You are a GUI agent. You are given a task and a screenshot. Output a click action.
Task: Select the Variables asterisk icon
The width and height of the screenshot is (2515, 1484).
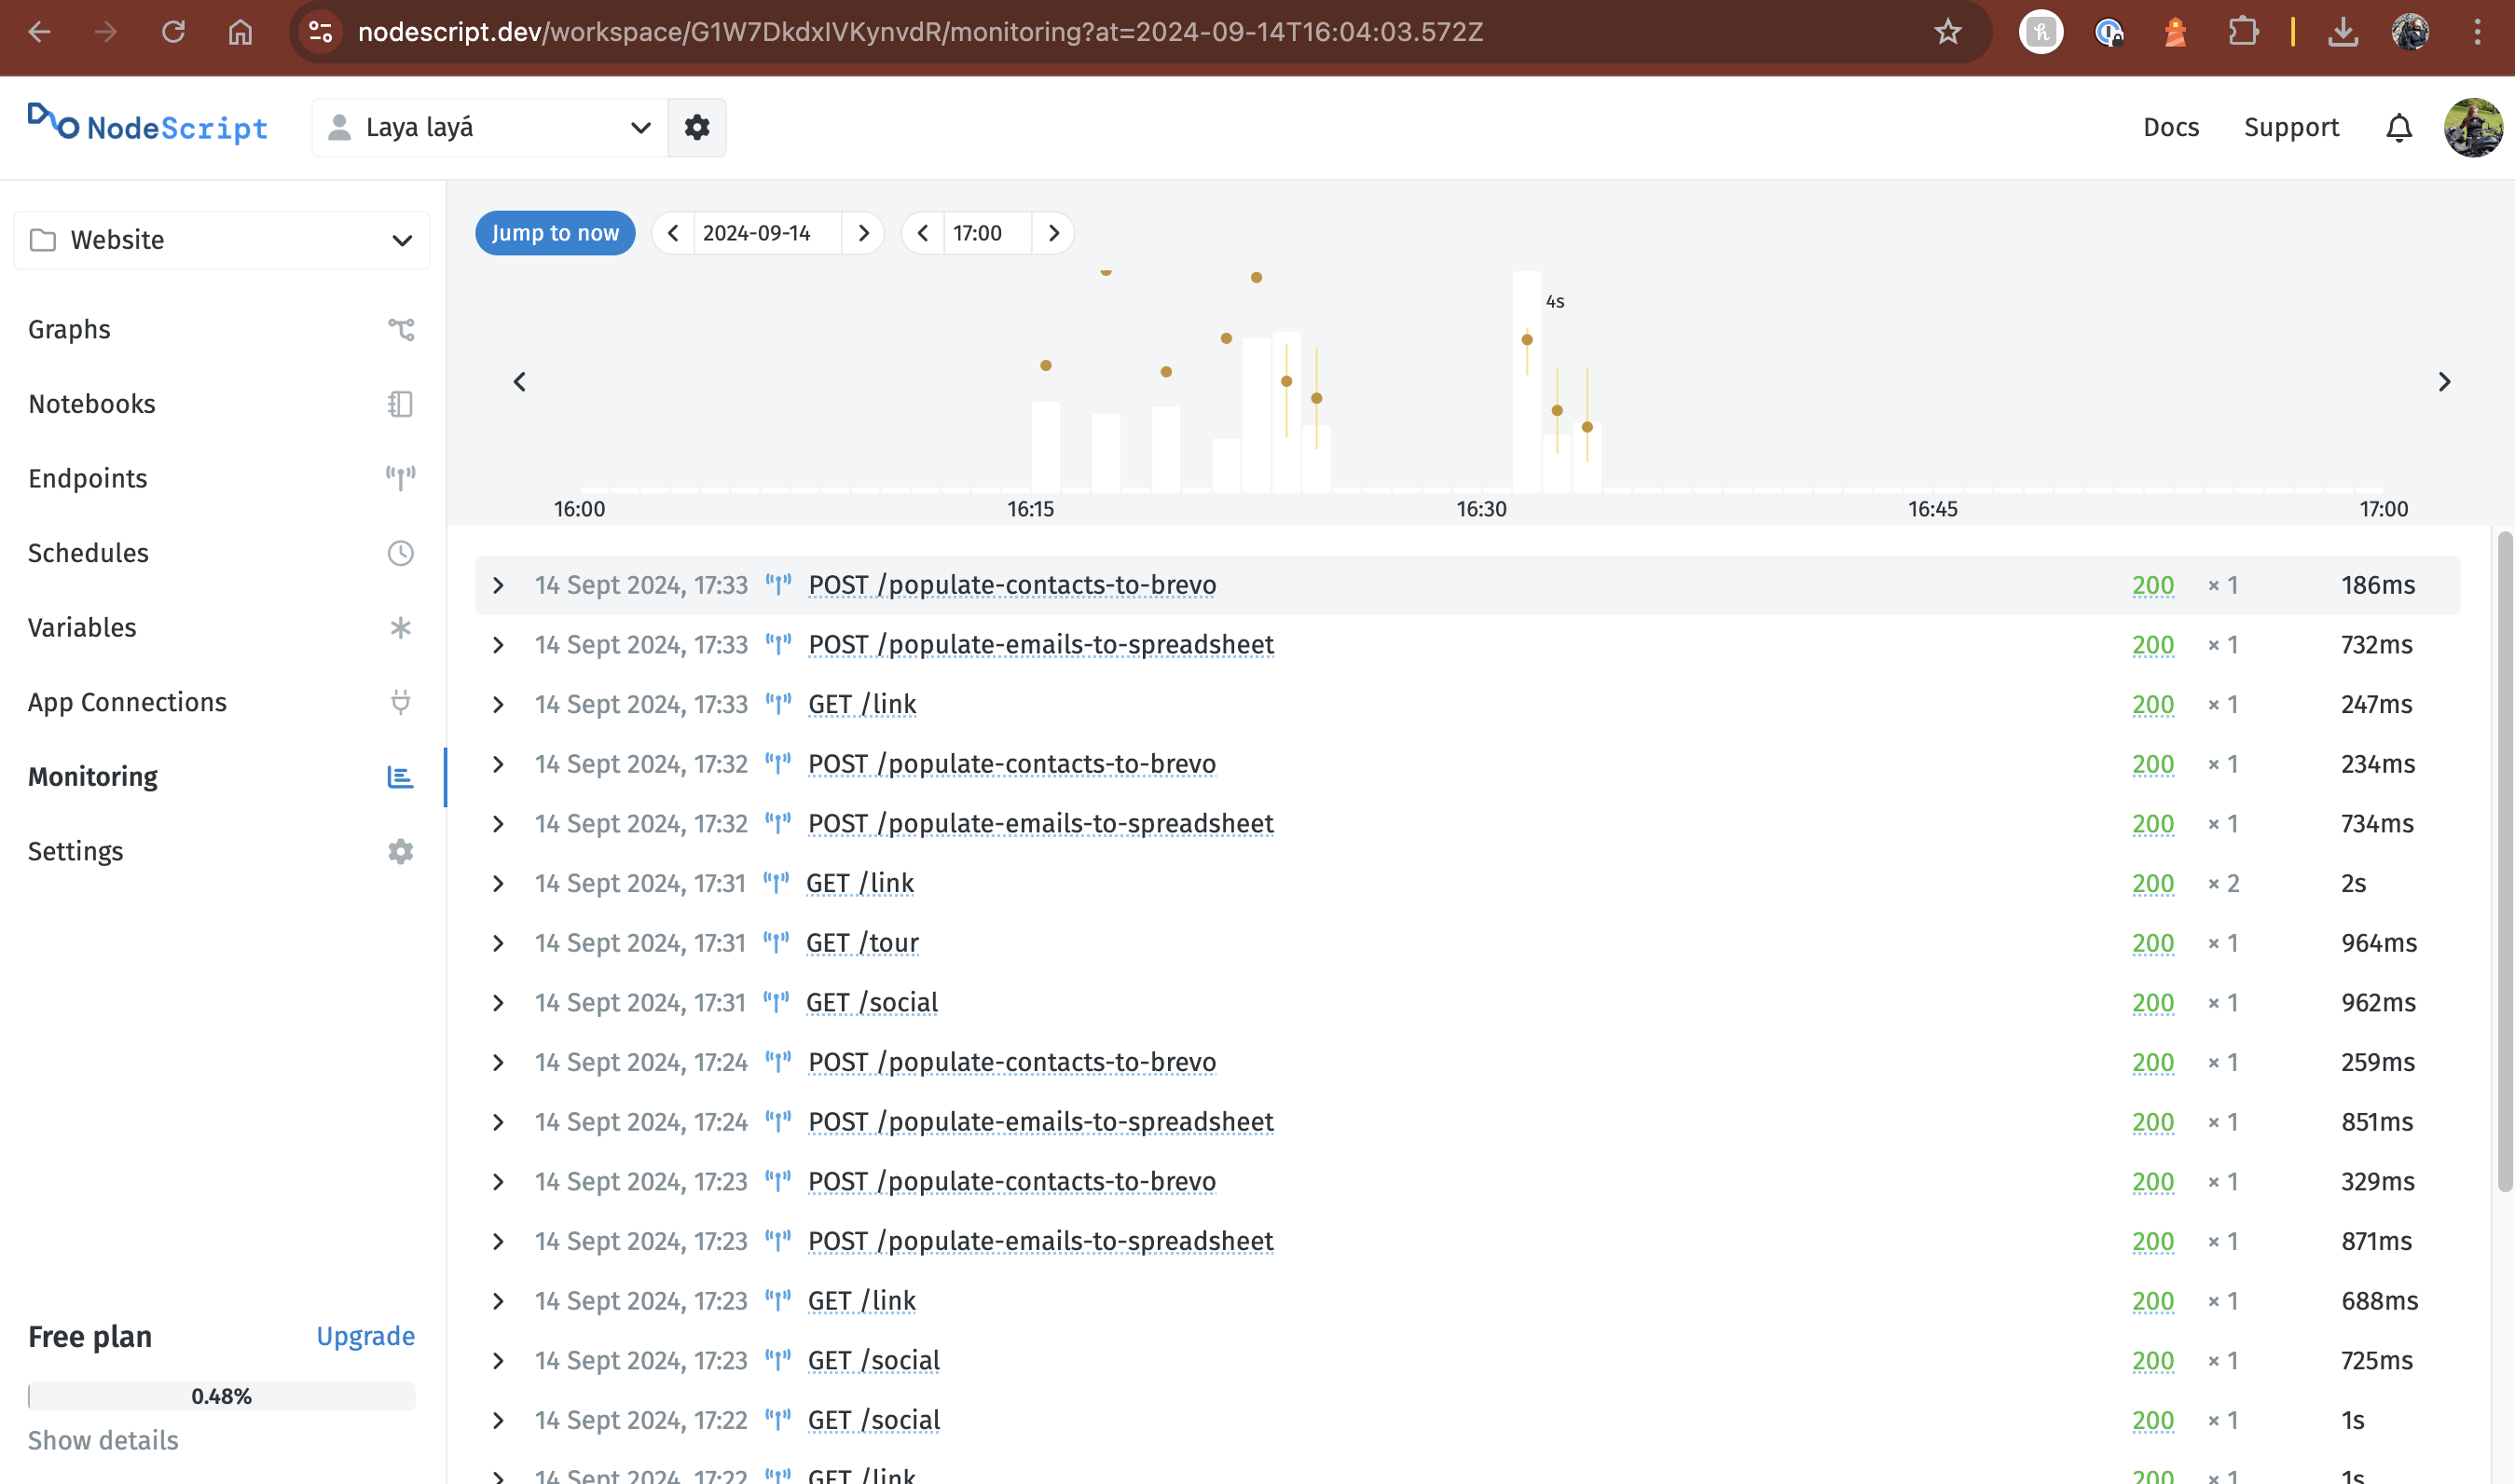(400, 627)
